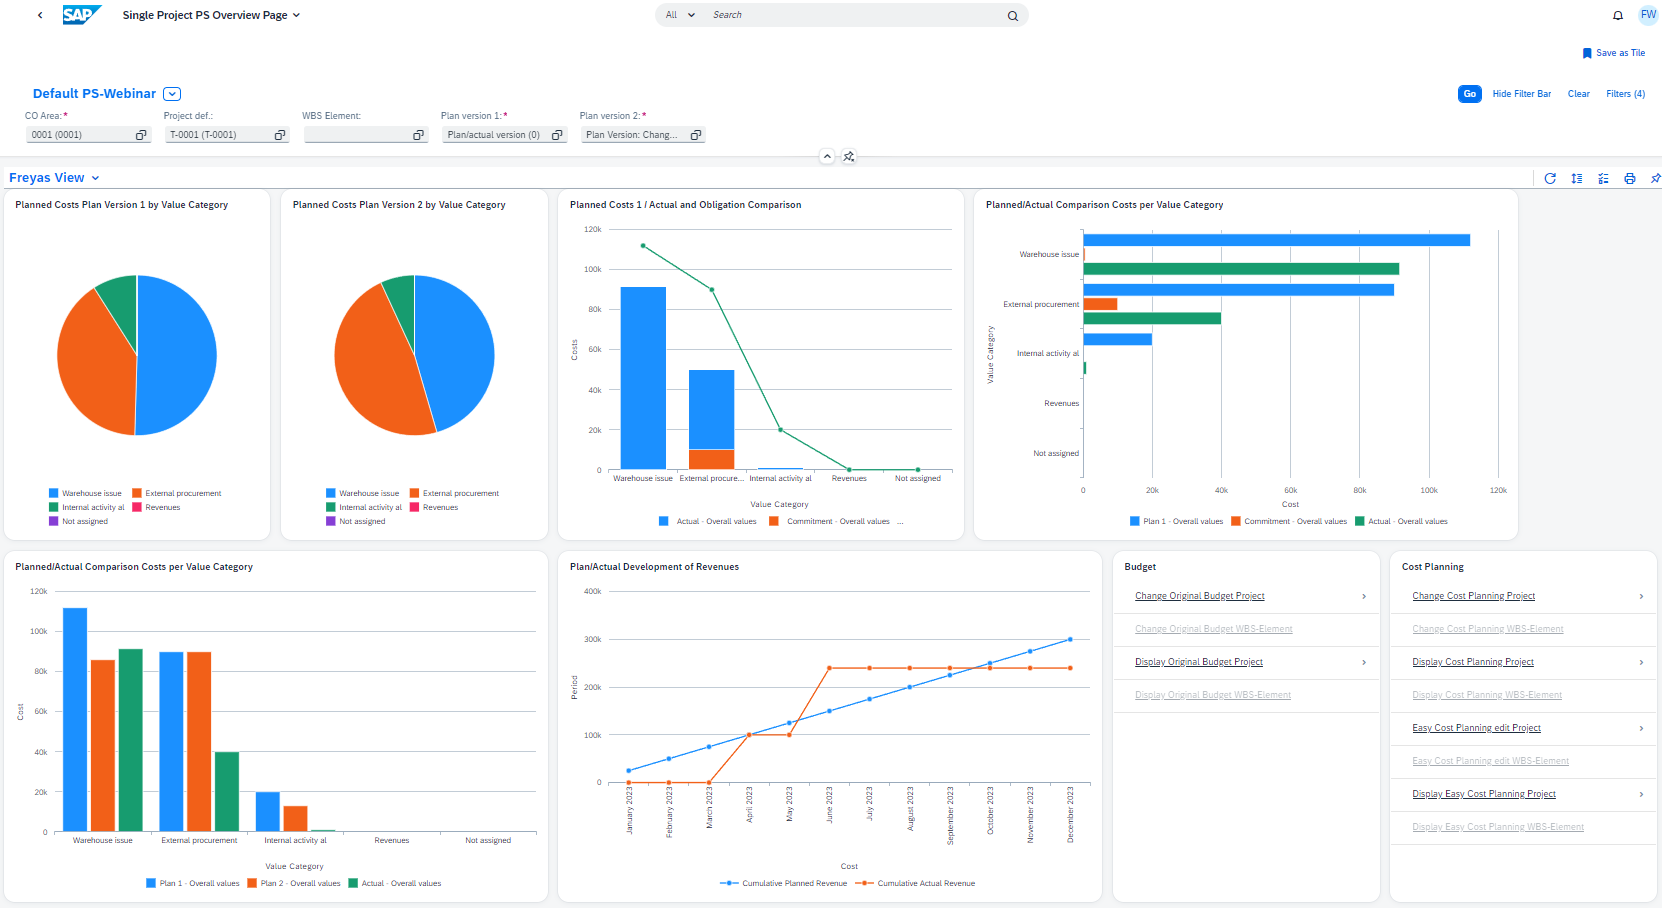Image resolution: width=1662 pixels, height=908 pixels.
Task: Open the Single Project PS Overview Page menu
Action: click(x=211, y=15)
